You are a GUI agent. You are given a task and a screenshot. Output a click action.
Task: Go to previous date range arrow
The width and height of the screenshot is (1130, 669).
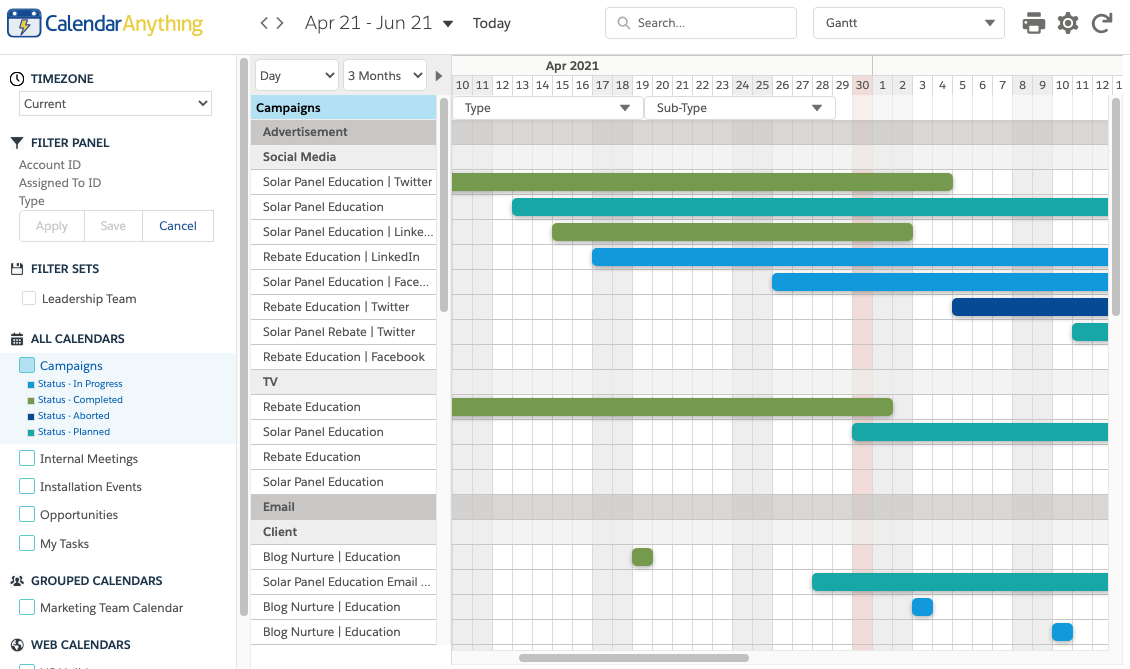pos(264,23)
